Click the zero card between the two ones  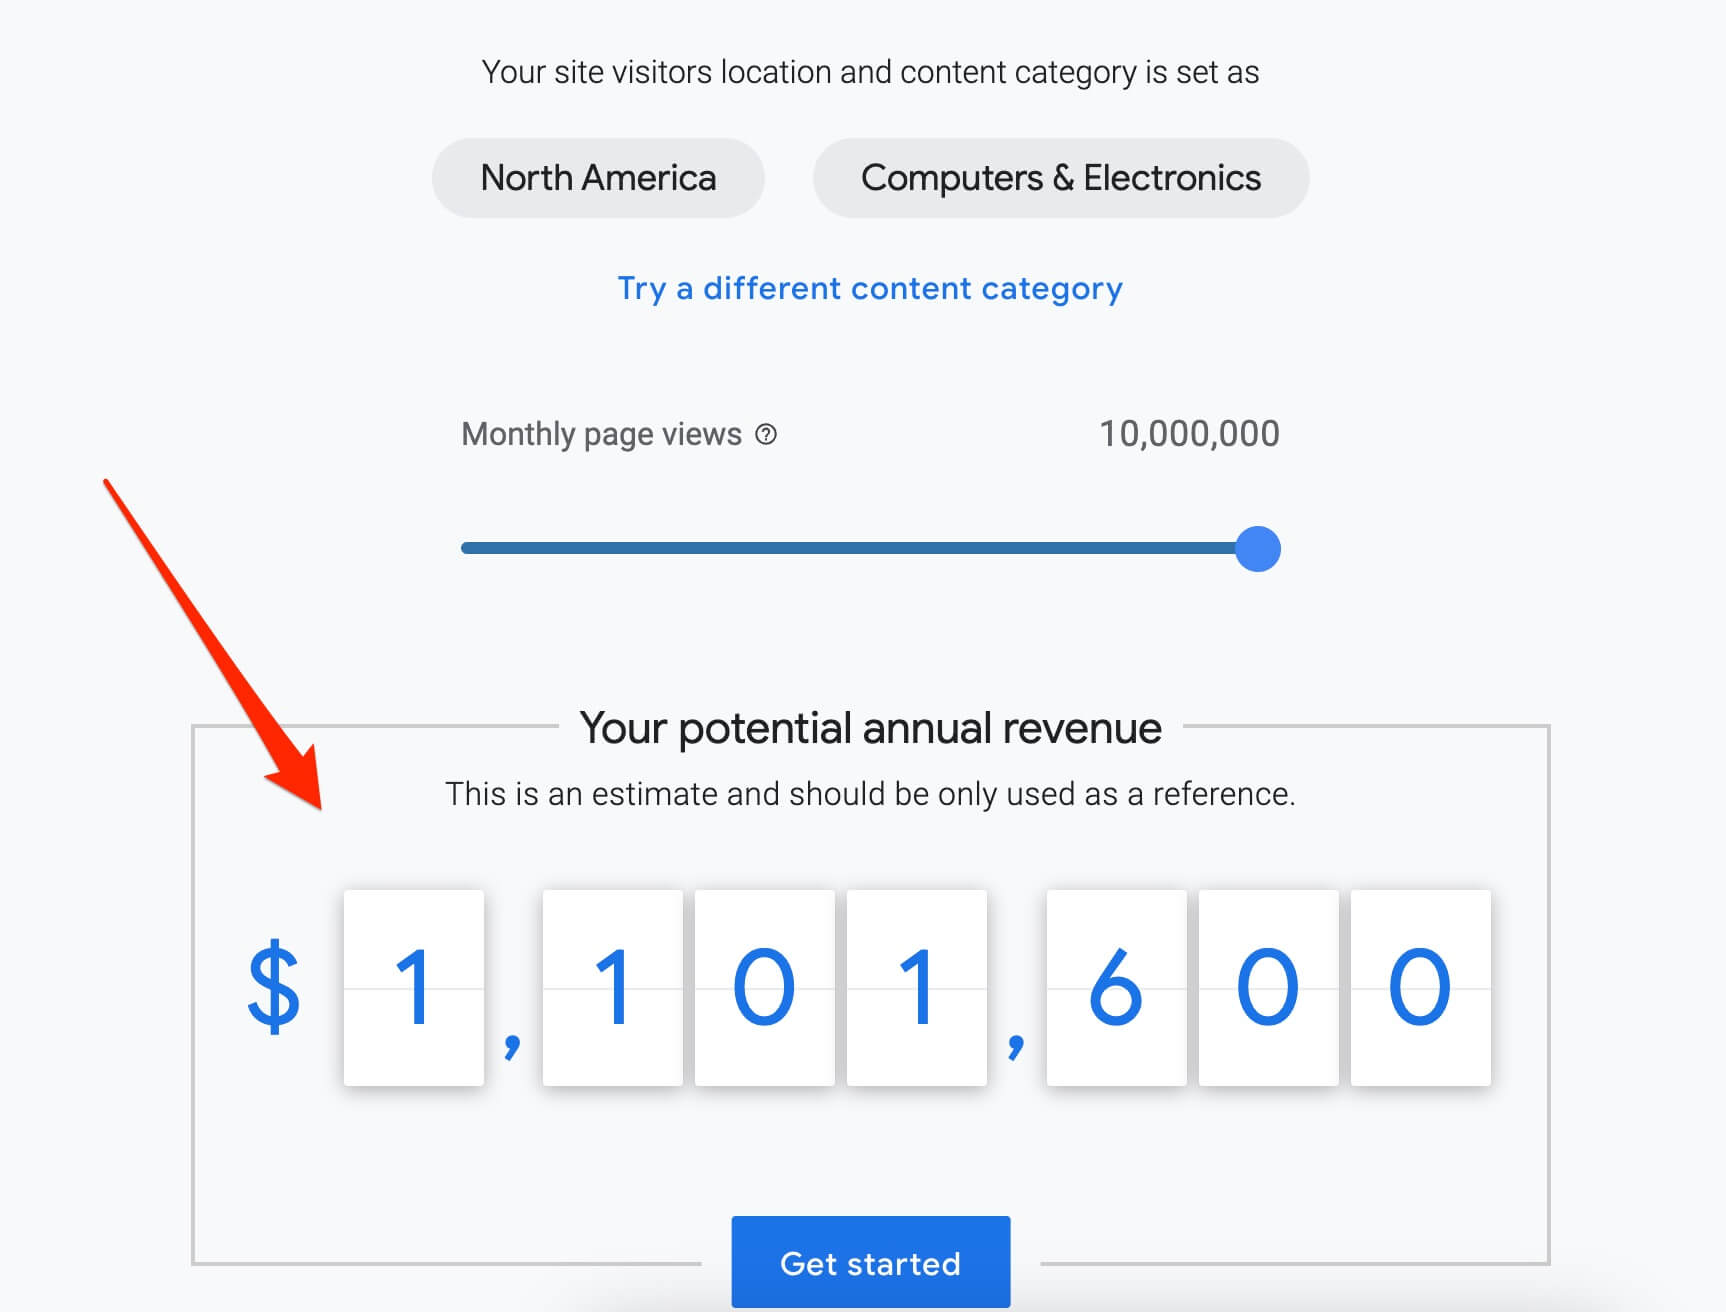coord(764,988)
